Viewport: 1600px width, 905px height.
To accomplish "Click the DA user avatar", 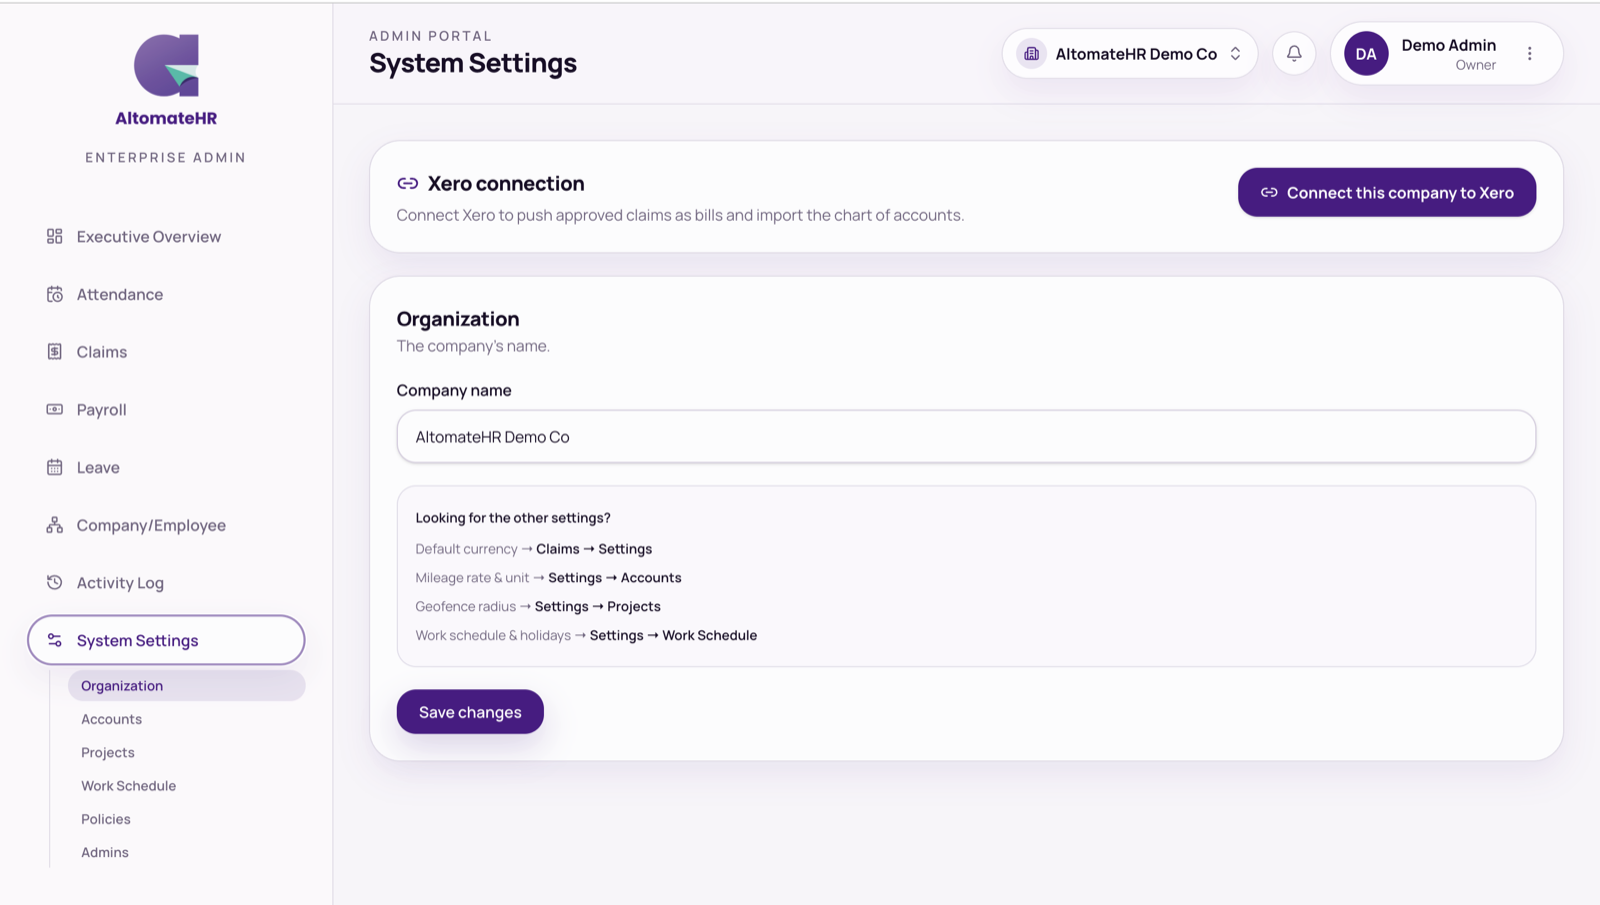I will click(x=1366, y=54).
